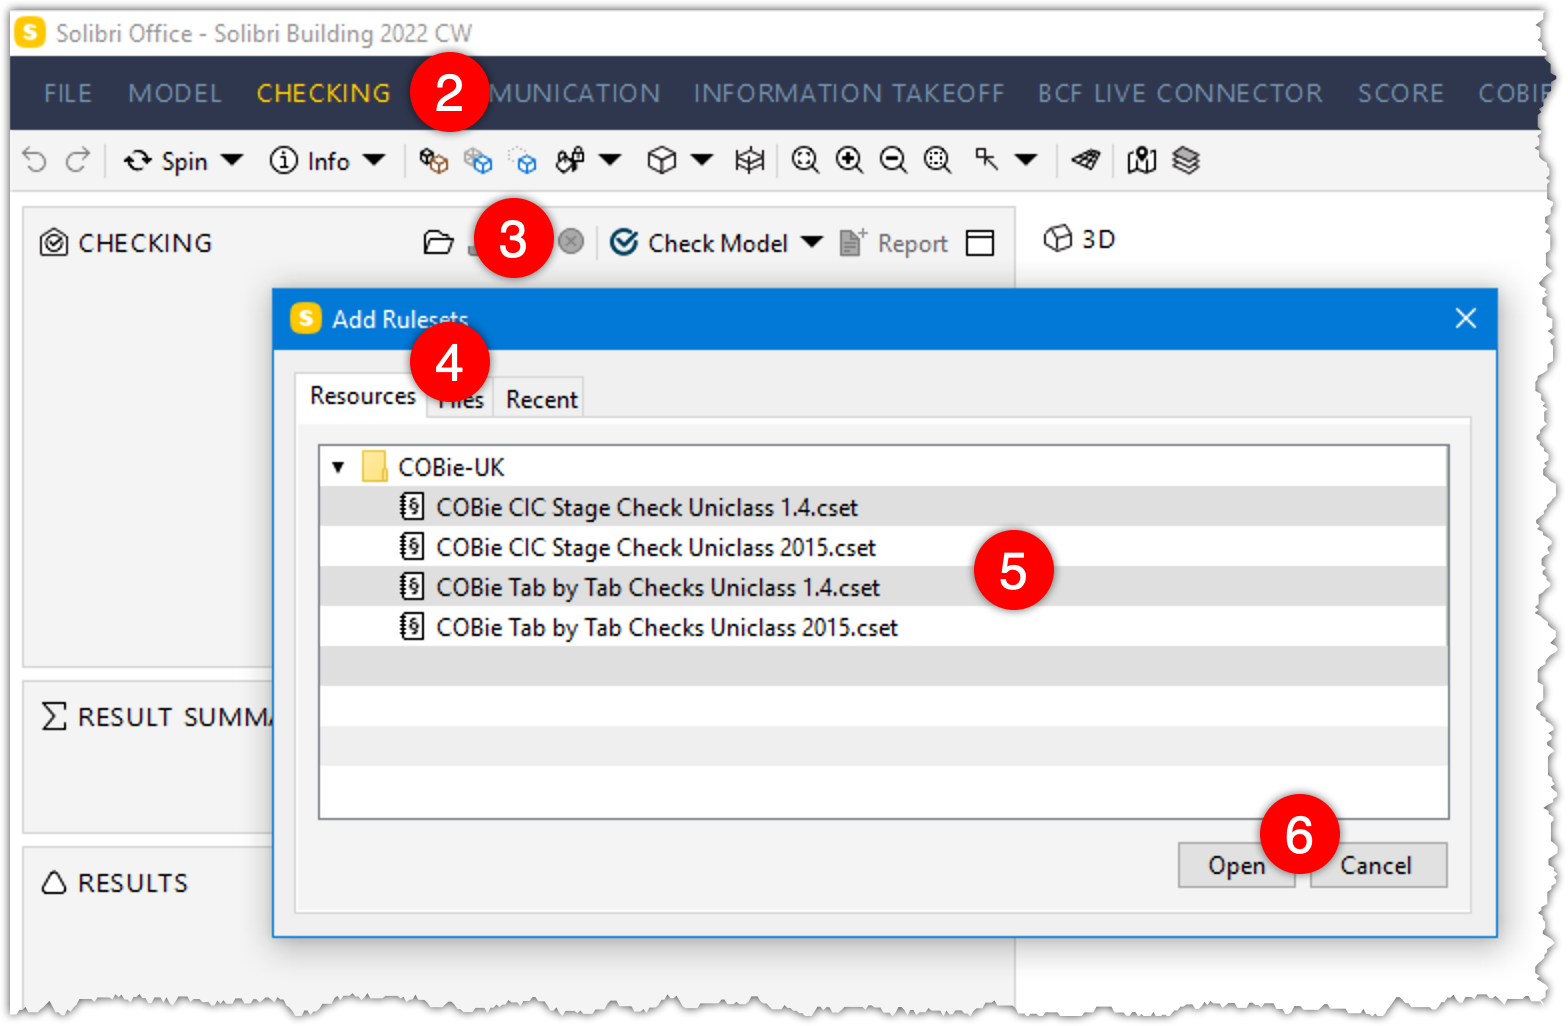Open the Spin navigation mode dropdown

pyautogui.click(x=232, y=160)
